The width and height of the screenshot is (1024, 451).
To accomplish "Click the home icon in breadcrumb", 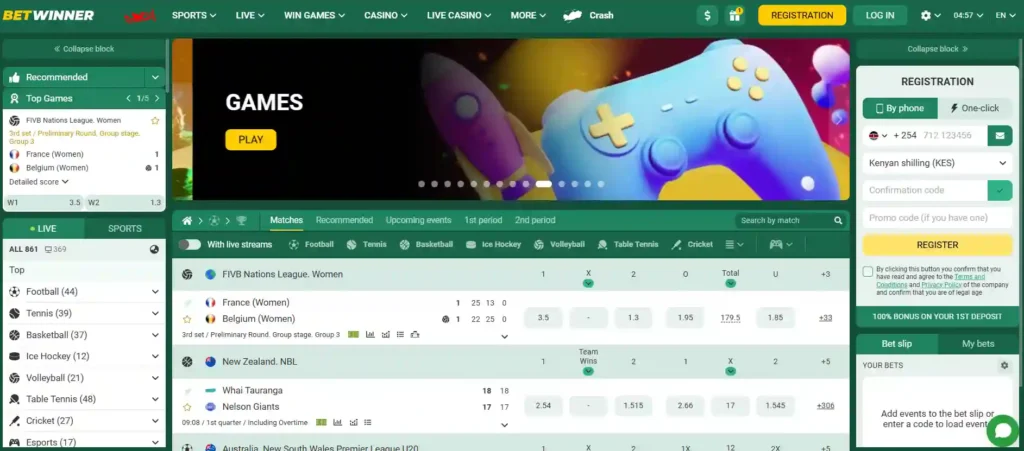I will click(x=187, y=221).
